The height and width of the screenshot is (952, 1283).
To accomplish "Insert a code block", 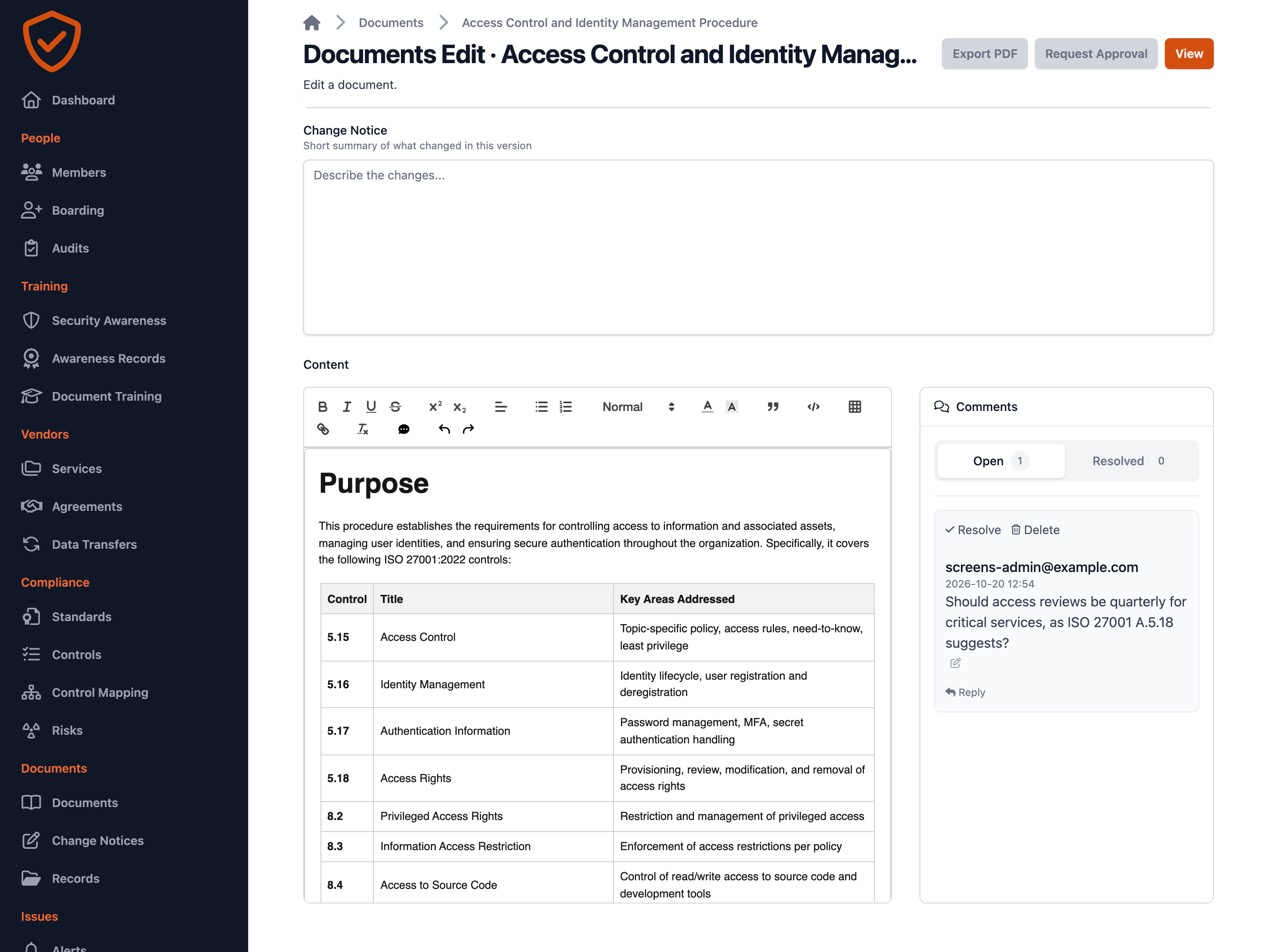I will point(814,407).
